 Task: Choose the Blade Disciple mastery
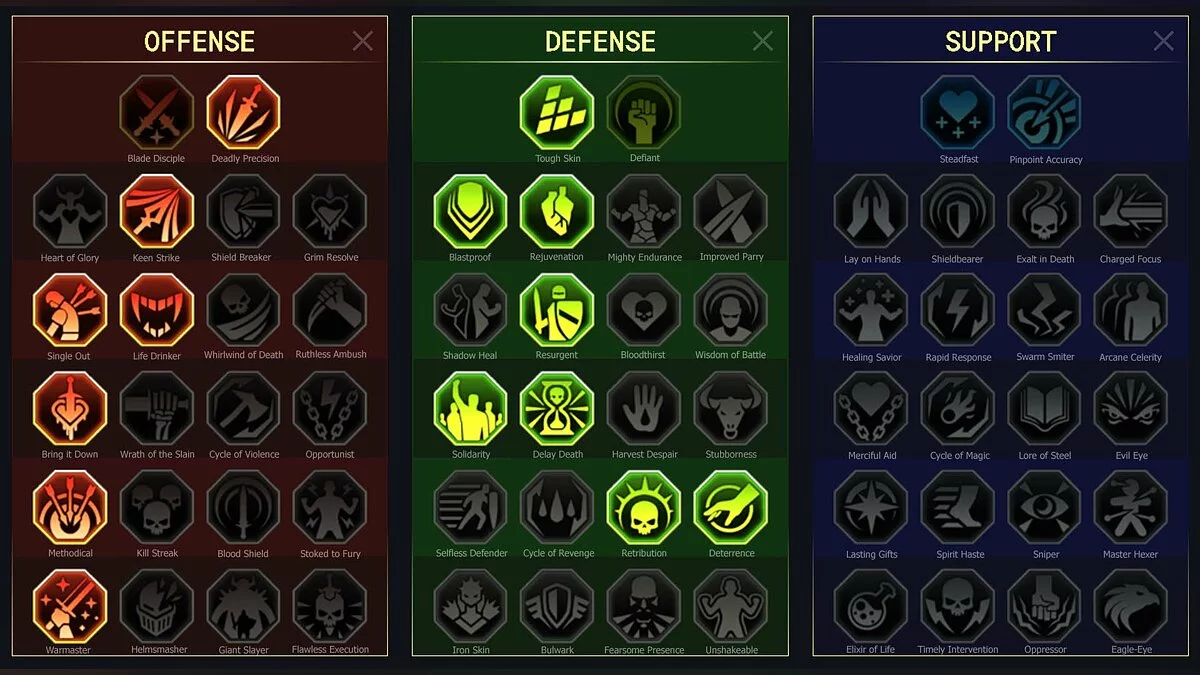click(156, 112)
